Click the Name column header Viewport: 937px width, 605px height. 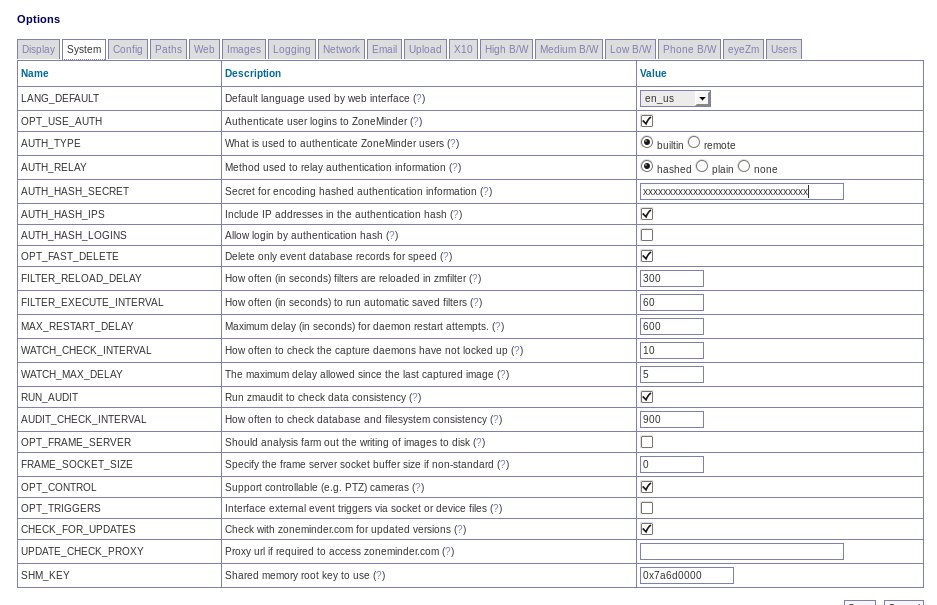click(35, 74)
